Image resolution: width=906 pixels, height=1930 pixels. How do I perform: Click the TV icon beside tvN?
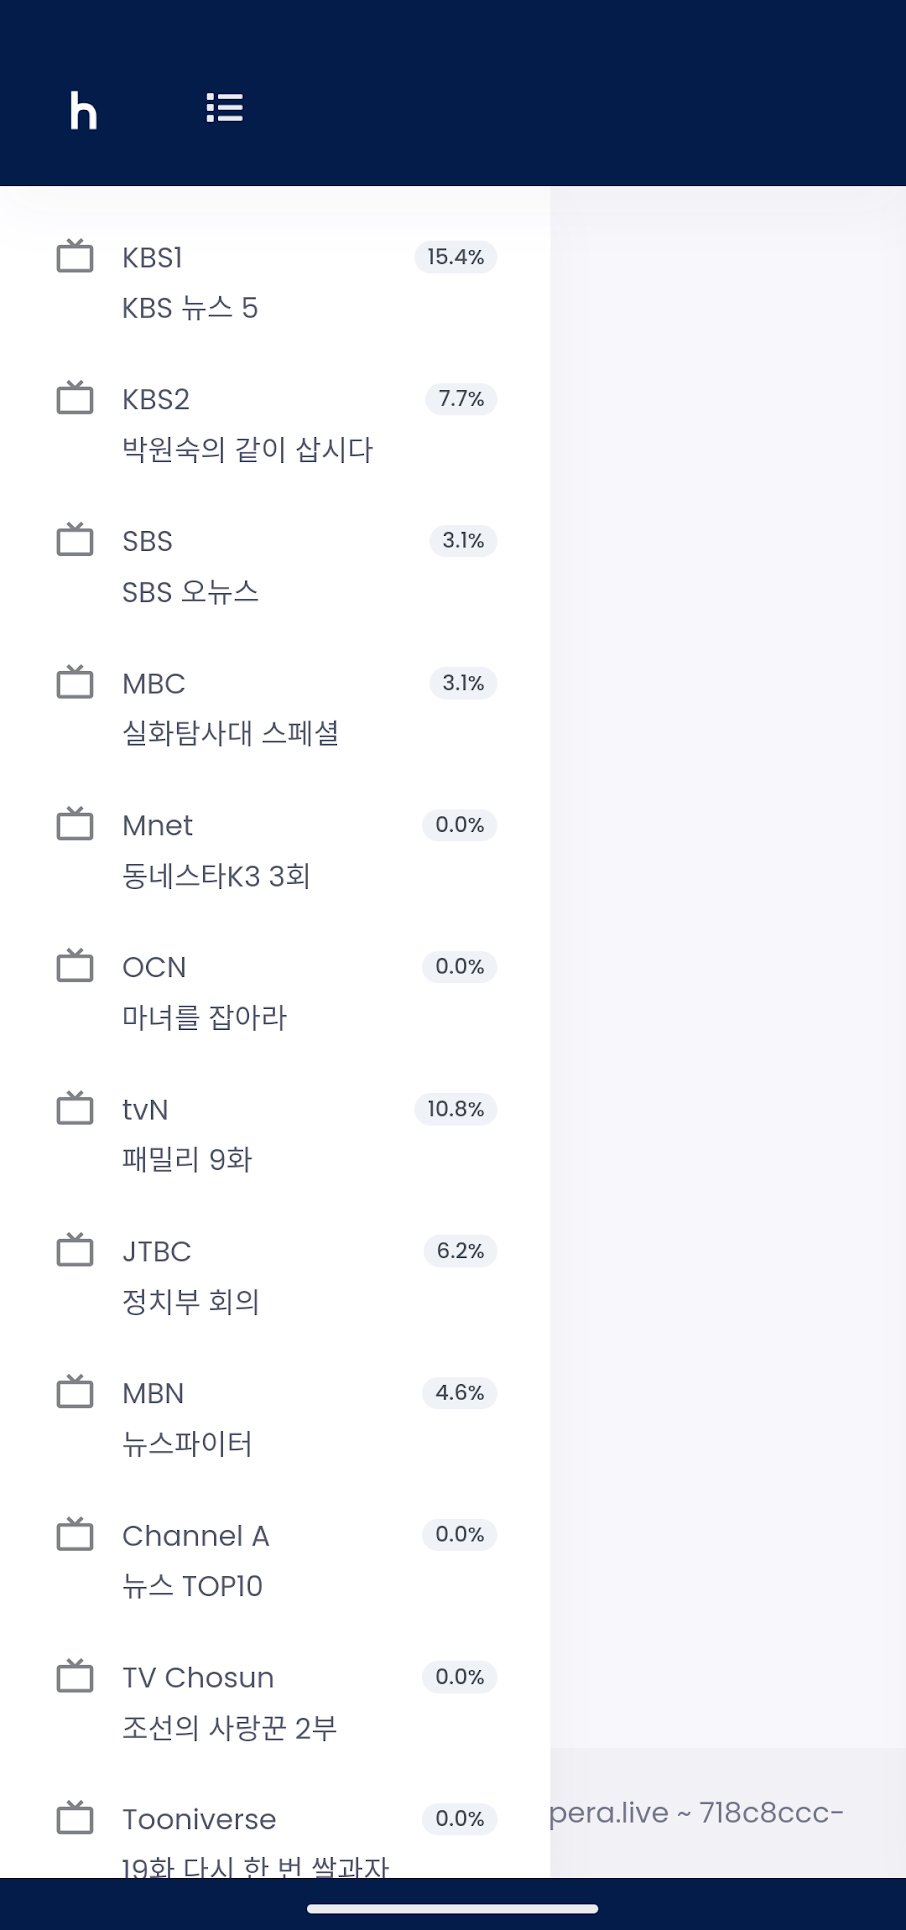[x=75, y=1108]
